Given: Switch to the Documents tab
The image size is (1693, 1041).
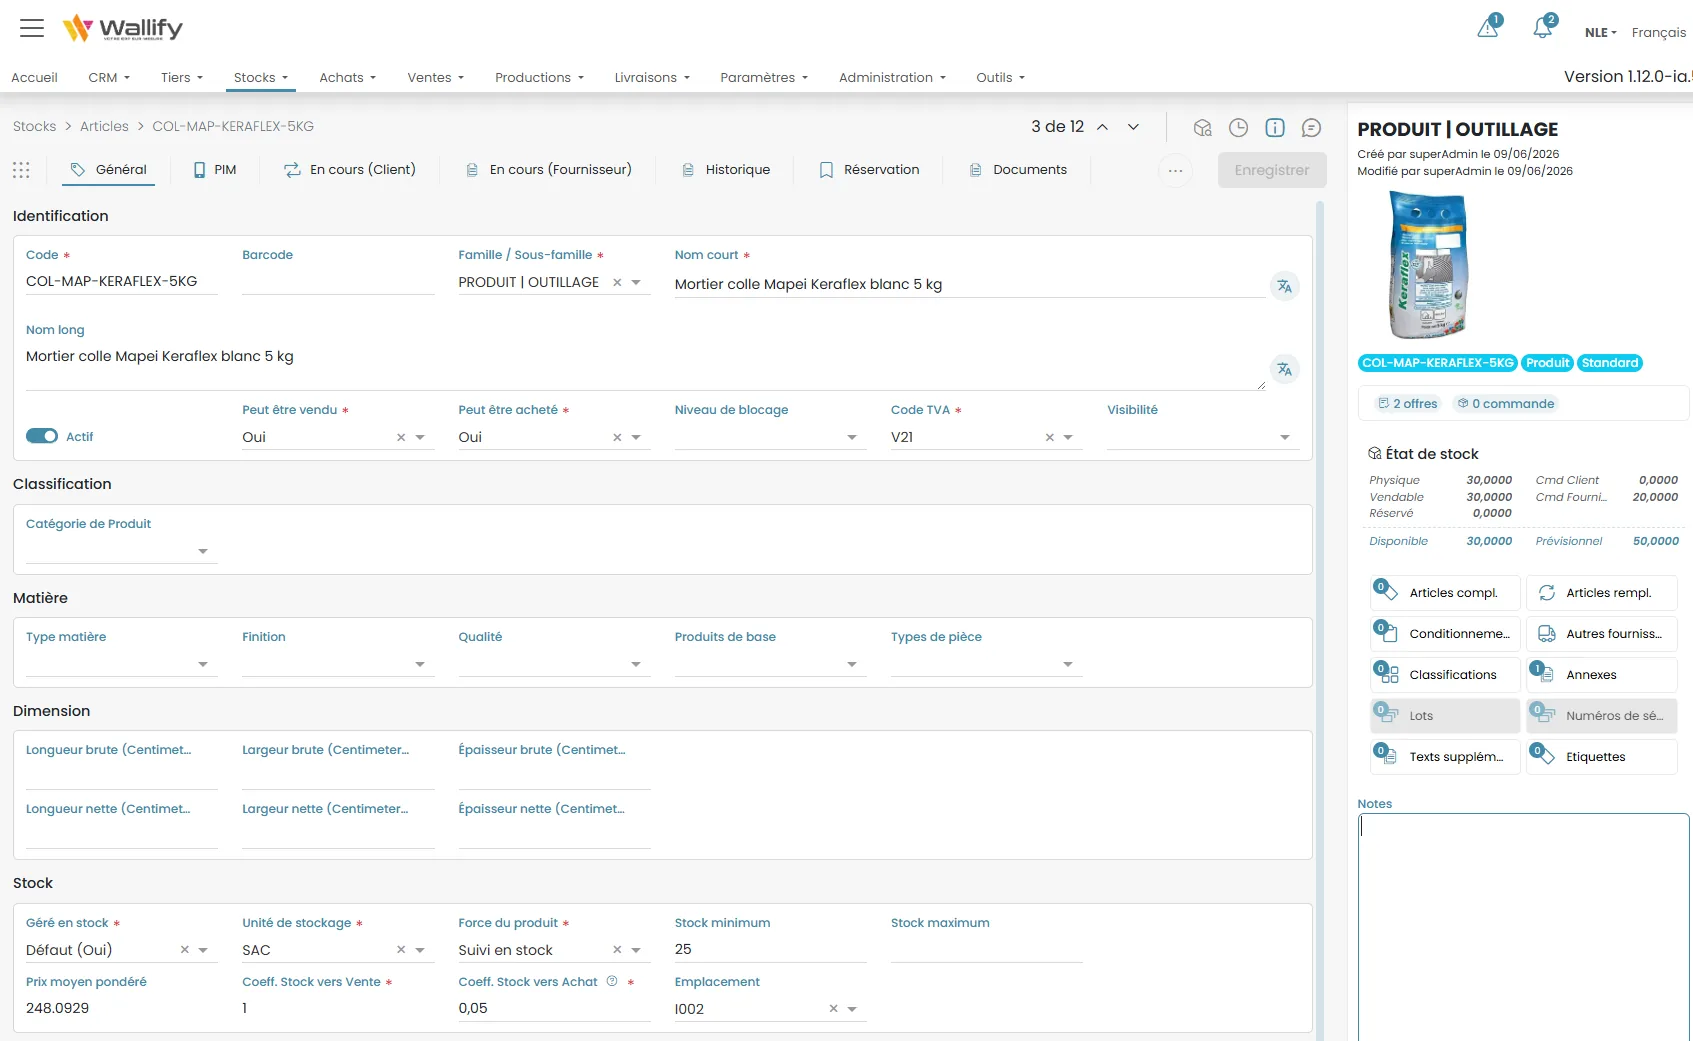Looking at the screenshot, I should tap(1018, 170).
